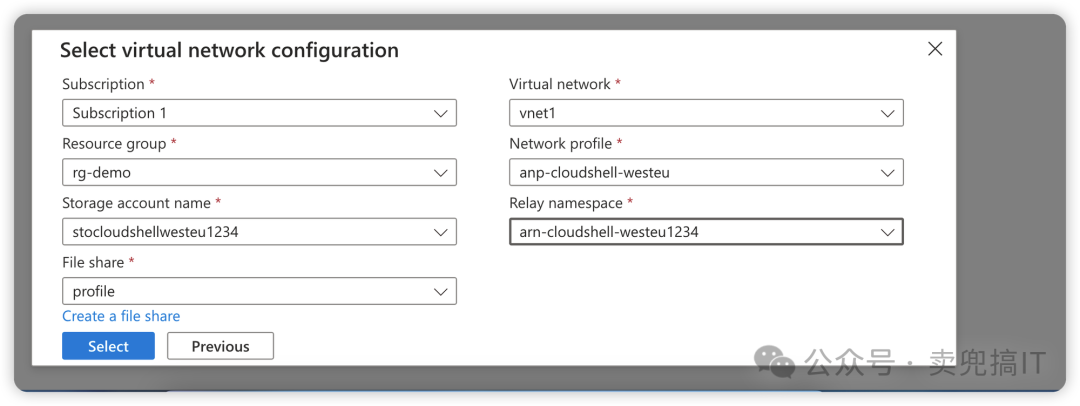Expand the Network profile dropdown
Screen dimensions: 1080x406
[706, 172]
